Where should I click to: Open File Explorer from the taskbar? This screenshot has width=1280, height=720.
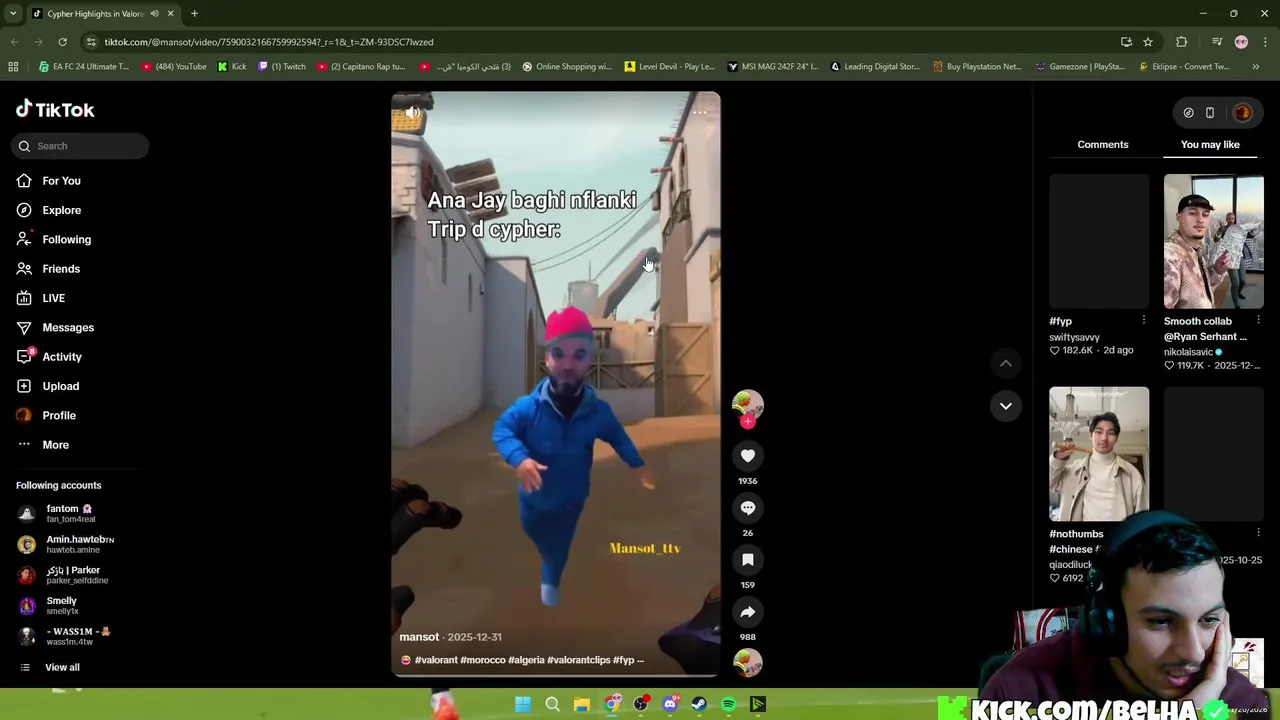[581, 705]
